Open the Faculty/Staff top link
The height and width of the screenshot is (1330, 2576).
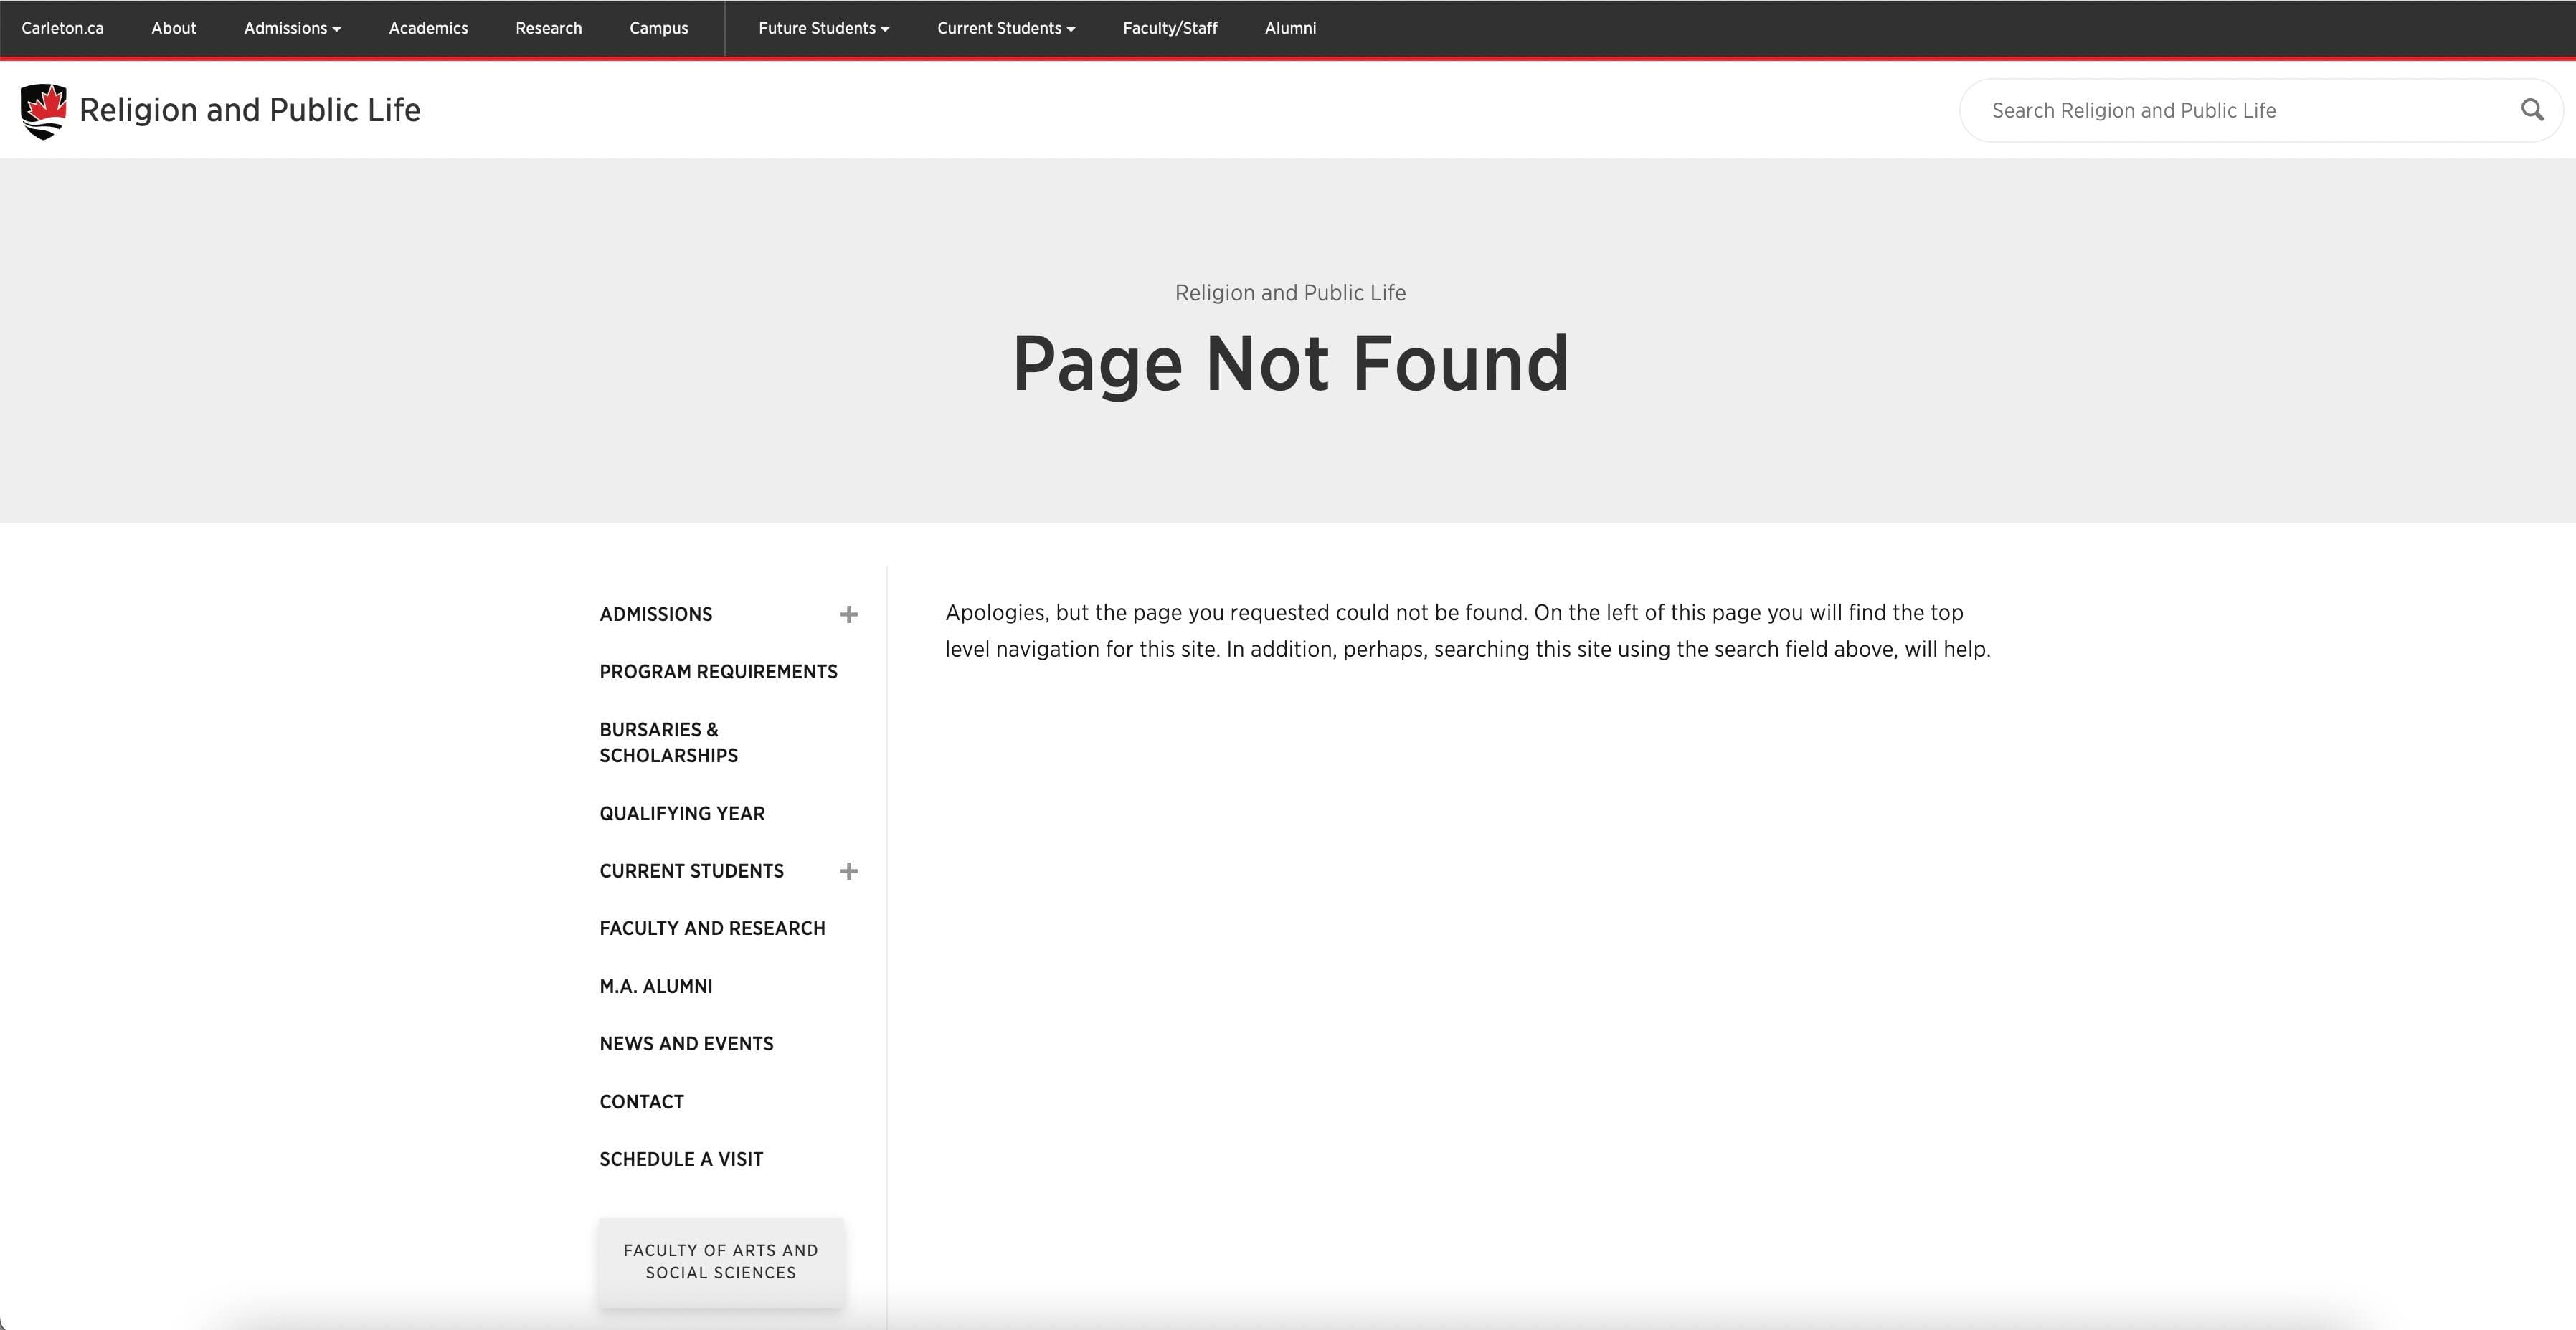pyautogui.click(x=1169, y=28)
